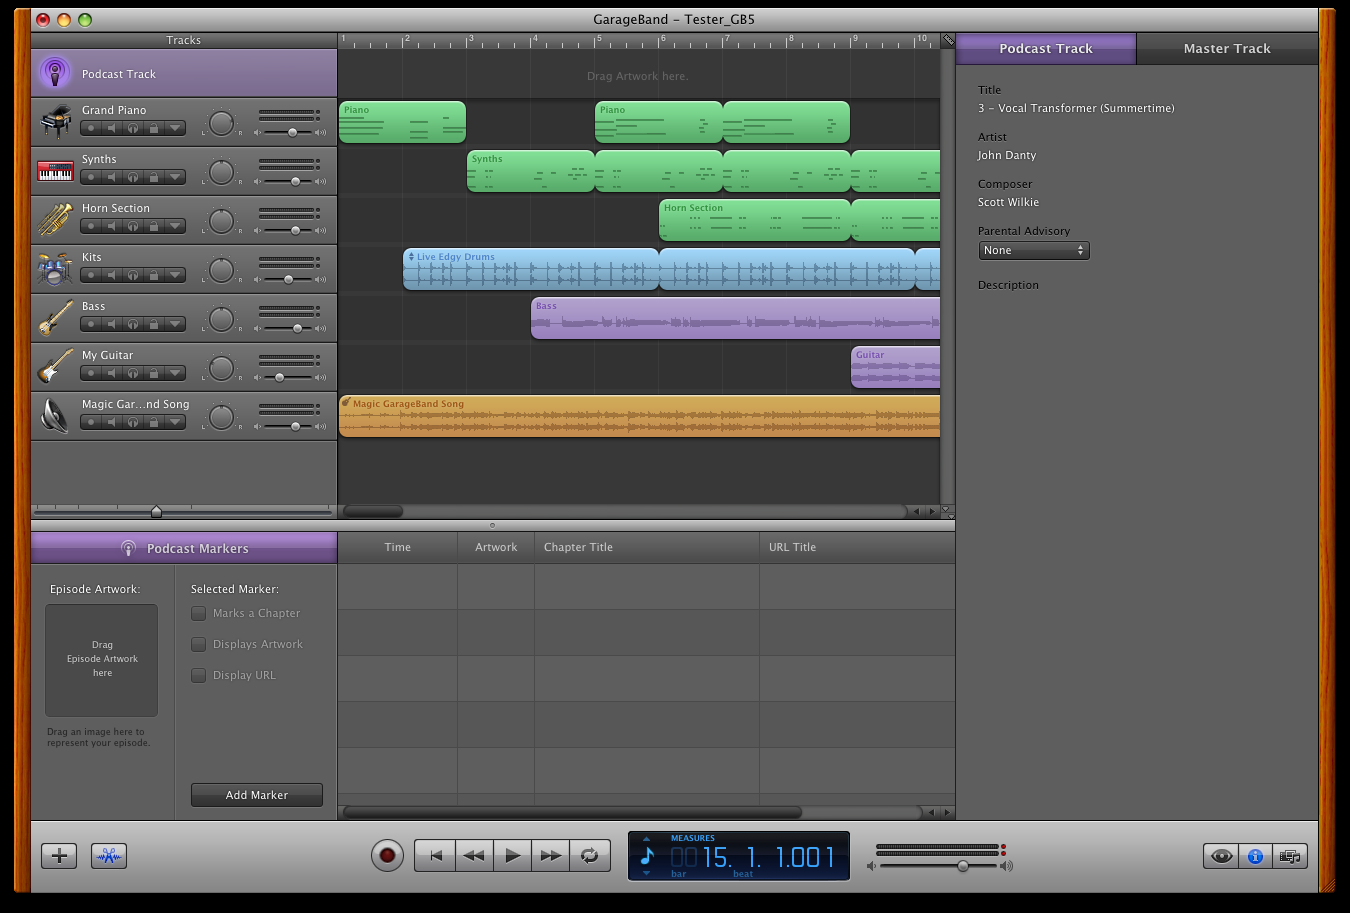
Task: Click the URL Title column header
Action: (857, 547)
